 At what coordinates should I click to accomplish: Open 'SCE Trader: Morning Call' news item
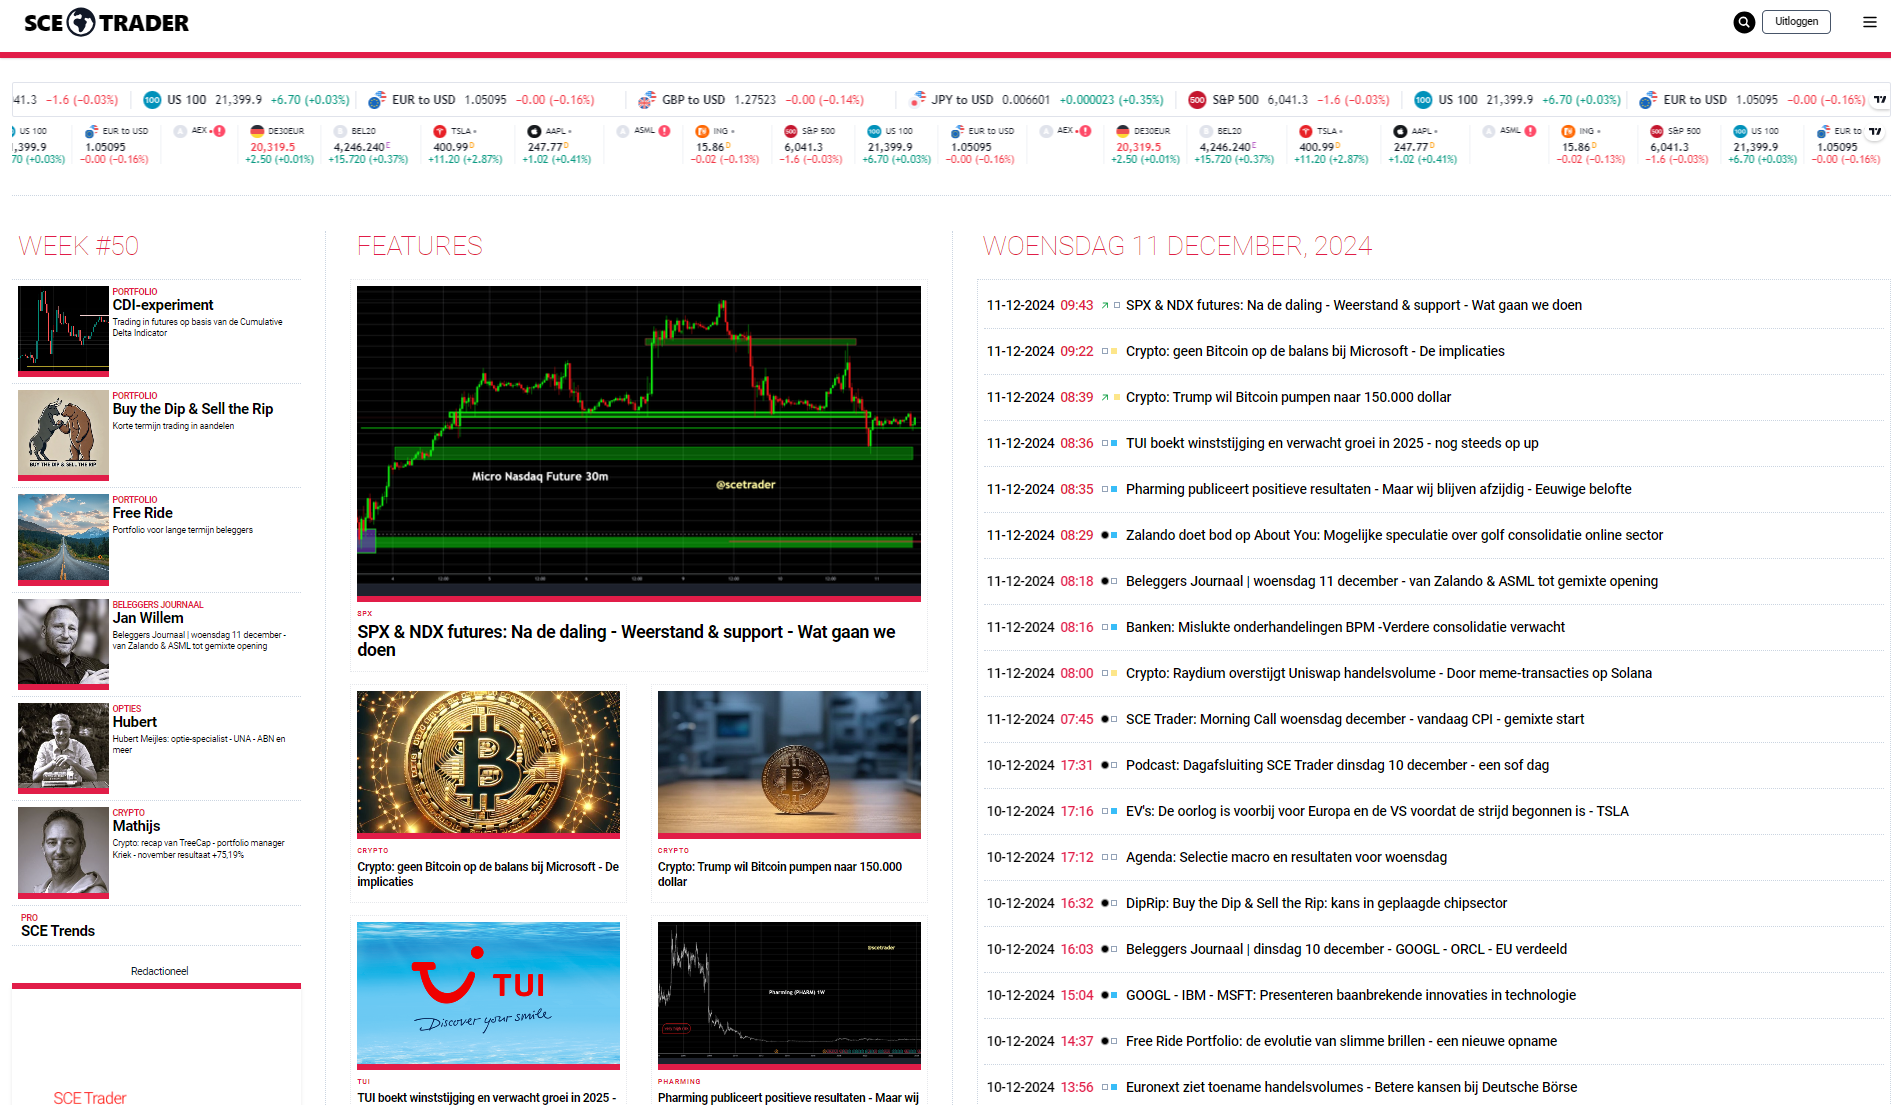pyautogui.click(x=1355, y=720)
